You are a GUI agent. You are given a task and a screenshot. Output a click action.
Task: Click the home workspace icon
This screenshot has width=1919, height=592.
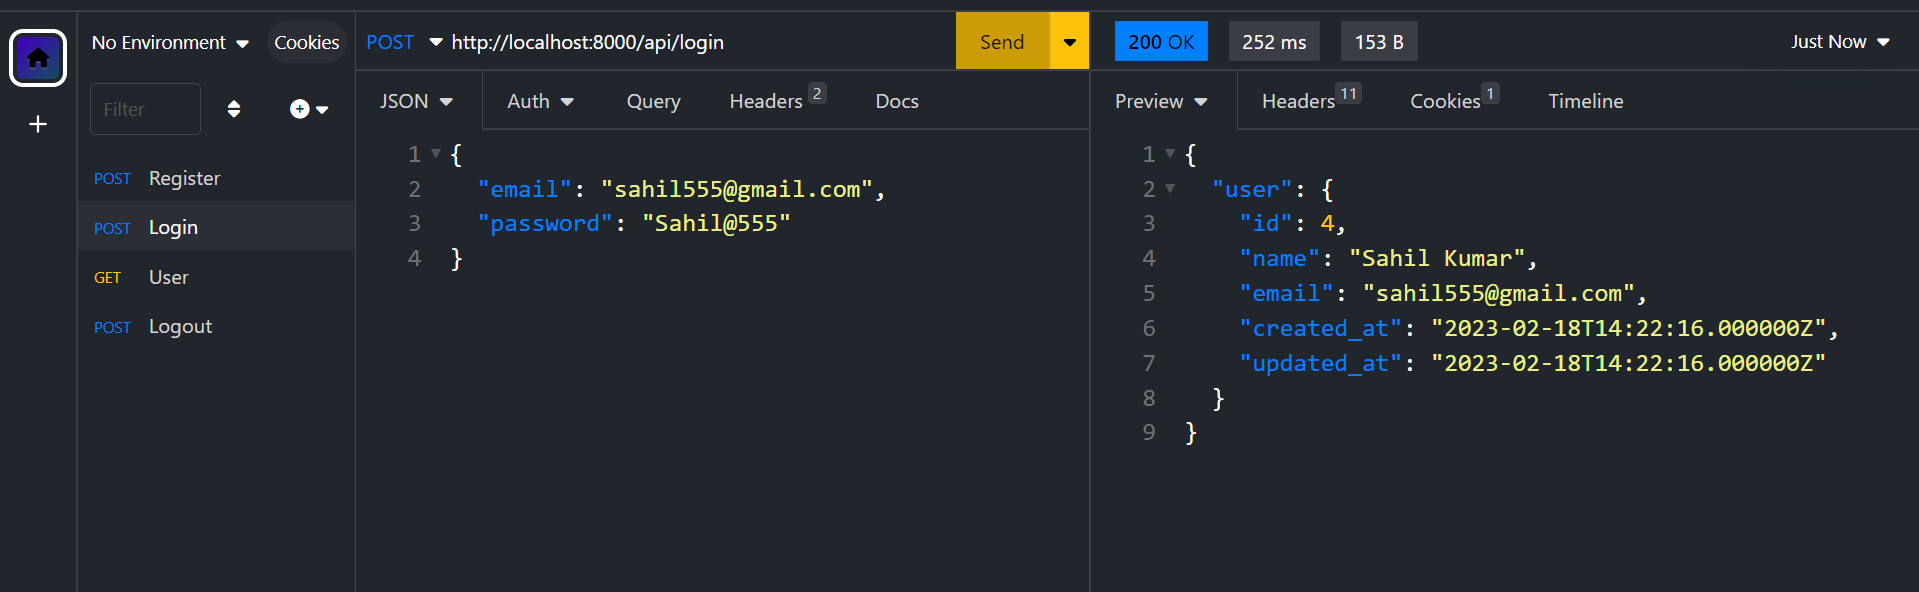click(38, 58)
